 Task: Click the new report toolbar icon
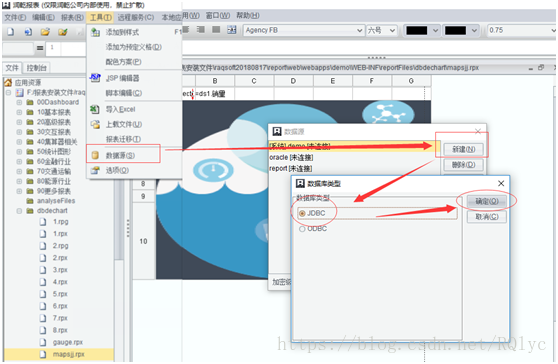click(x=10, y=32)
